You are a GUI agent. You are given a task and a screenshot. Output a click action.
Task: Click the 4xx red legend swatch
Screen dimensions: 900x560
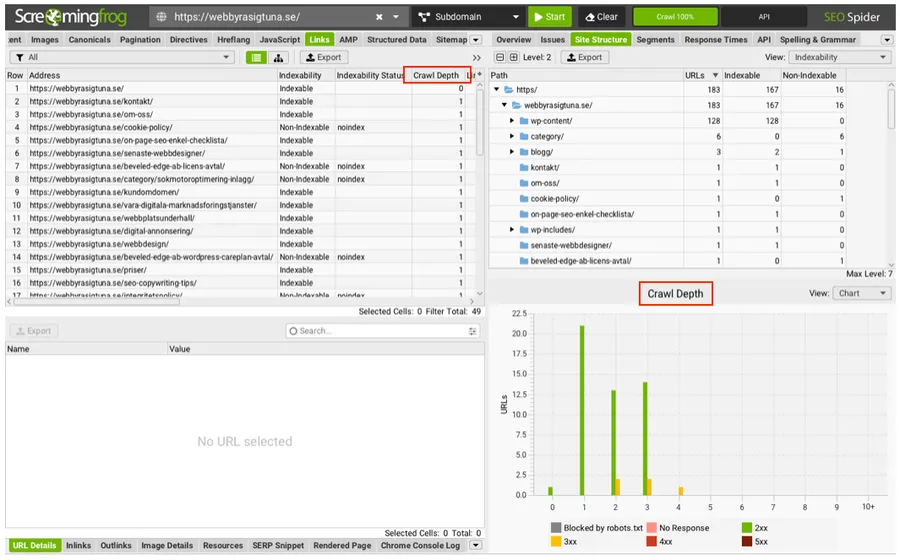coord(651,542)
